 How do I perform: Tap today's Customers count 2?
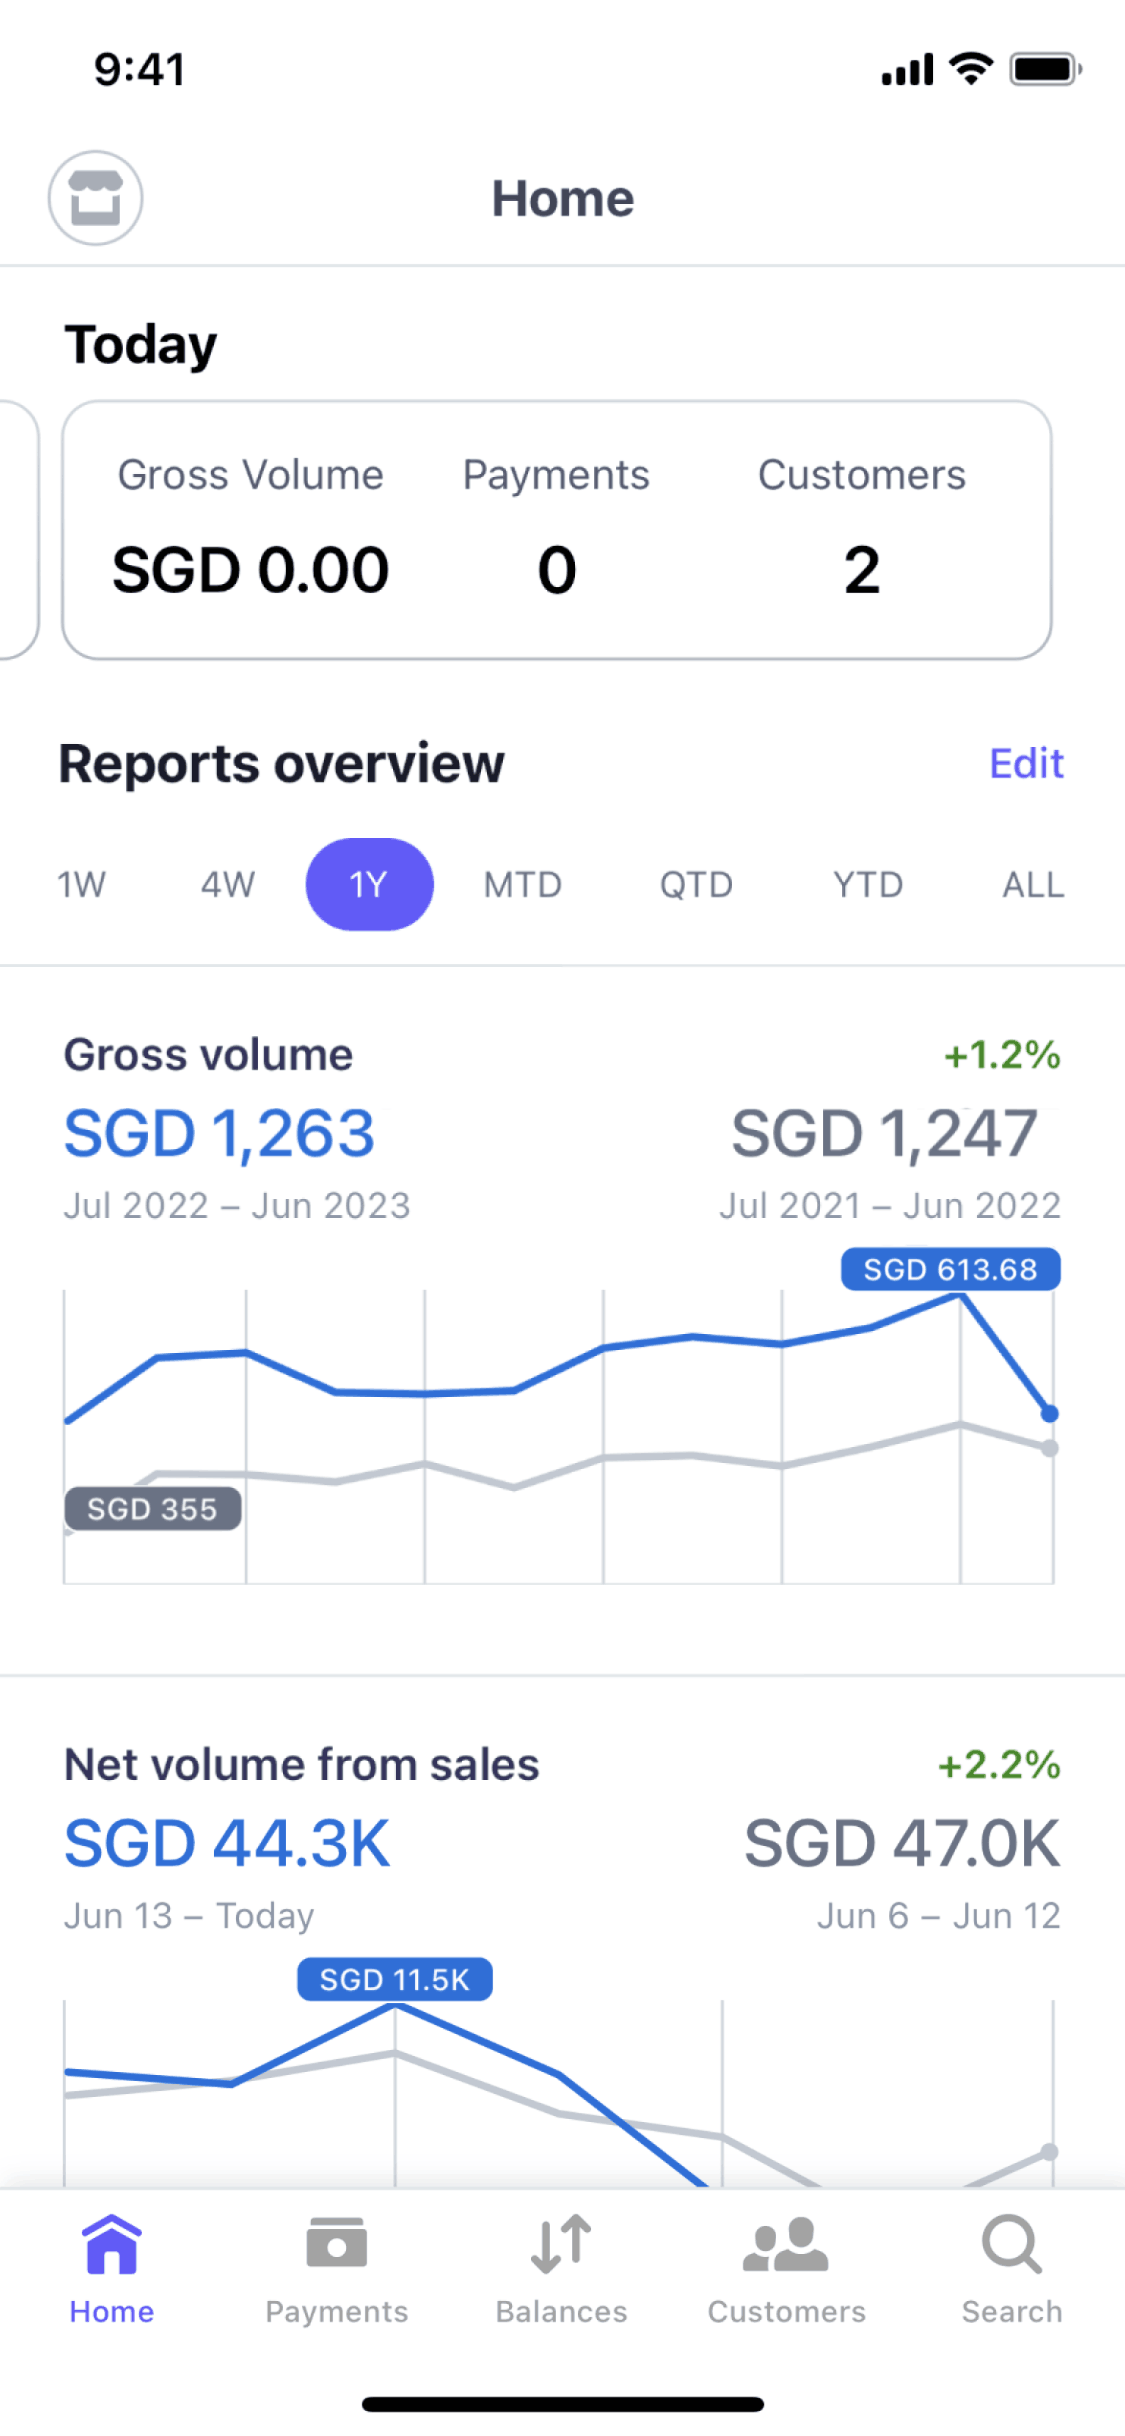[862, 570]
